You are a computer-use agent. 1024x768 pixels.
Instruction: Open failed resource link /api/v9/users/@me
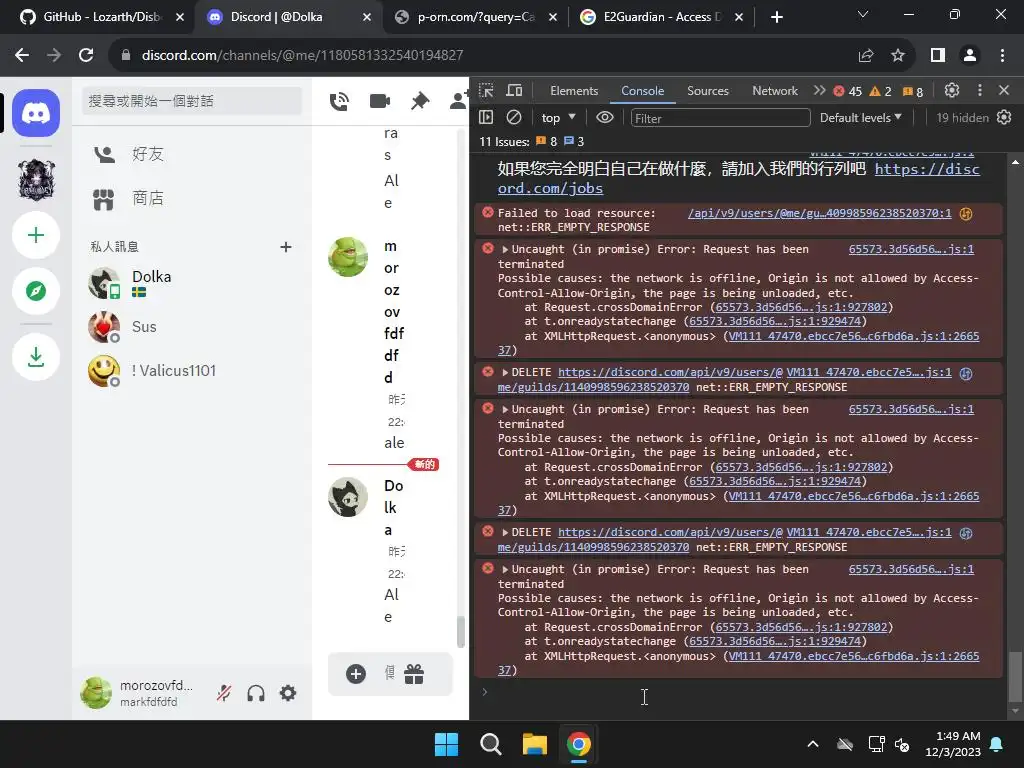pyautogui.click(x=820, y=213)
